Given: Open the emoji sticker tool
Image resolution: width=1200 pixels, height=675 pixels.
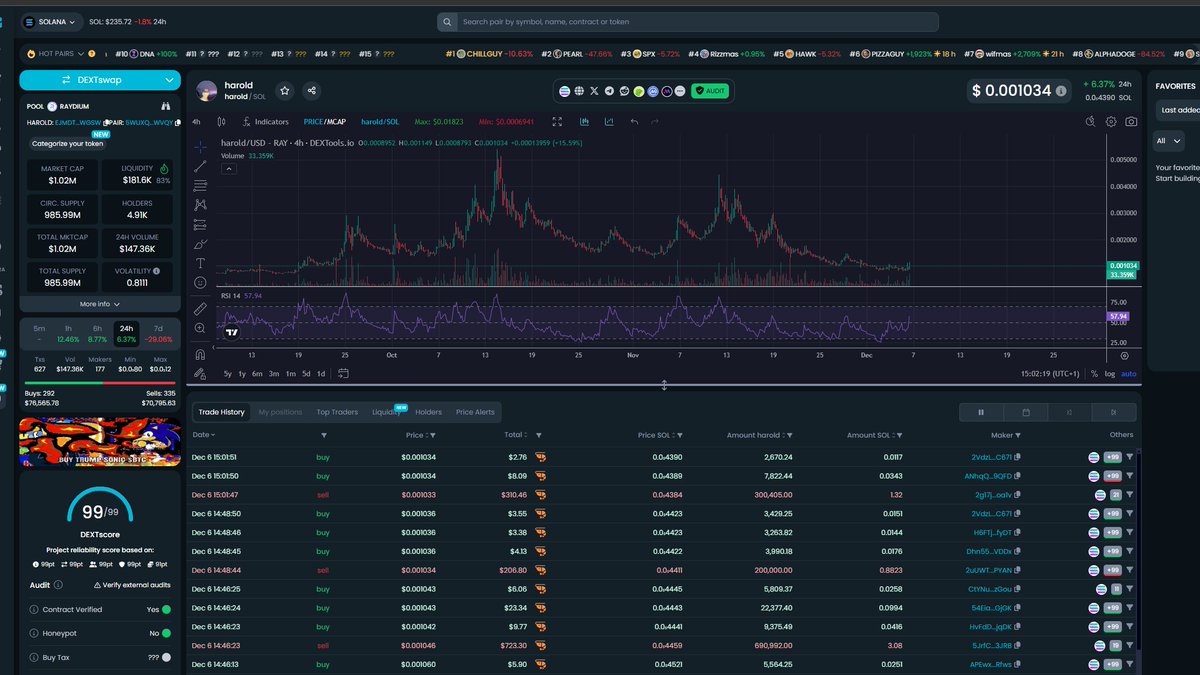Looking at the screenshot, I should click(200, 283).
